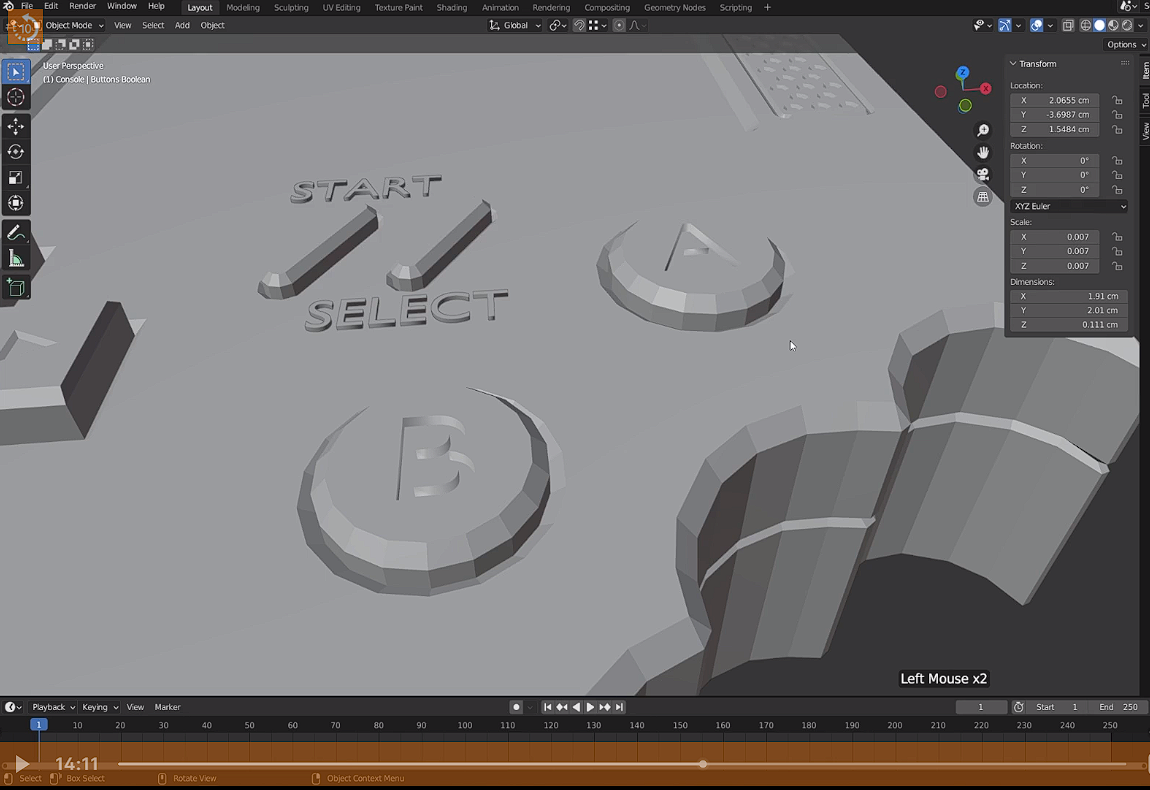The height and width of the screenshot is (790, 1150).
Task: Toggle lock on Scale Z
Action: (1116, 266)
